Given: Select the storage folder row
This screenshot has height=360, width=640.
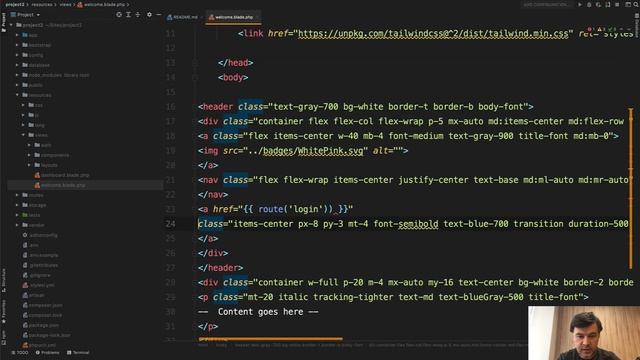Looking at the screenshot, I should 85,205.
